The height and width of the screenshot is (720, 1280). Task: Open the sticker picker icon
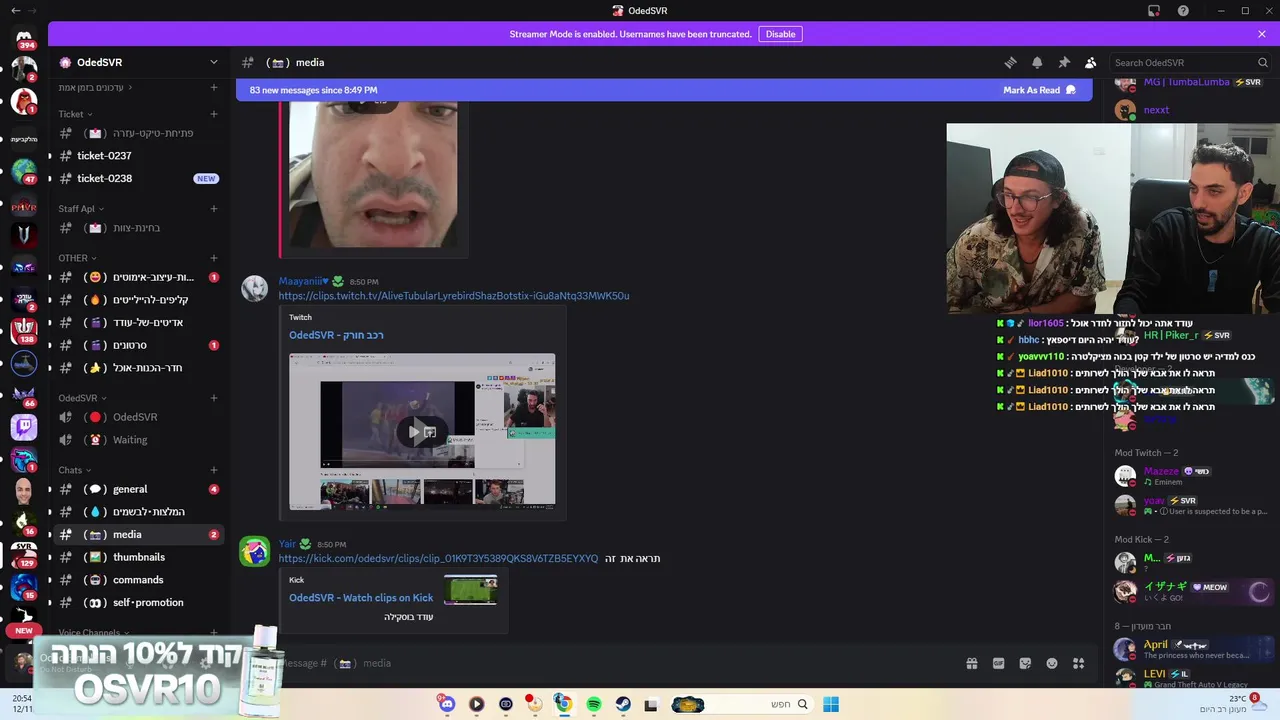point(1025,663)
